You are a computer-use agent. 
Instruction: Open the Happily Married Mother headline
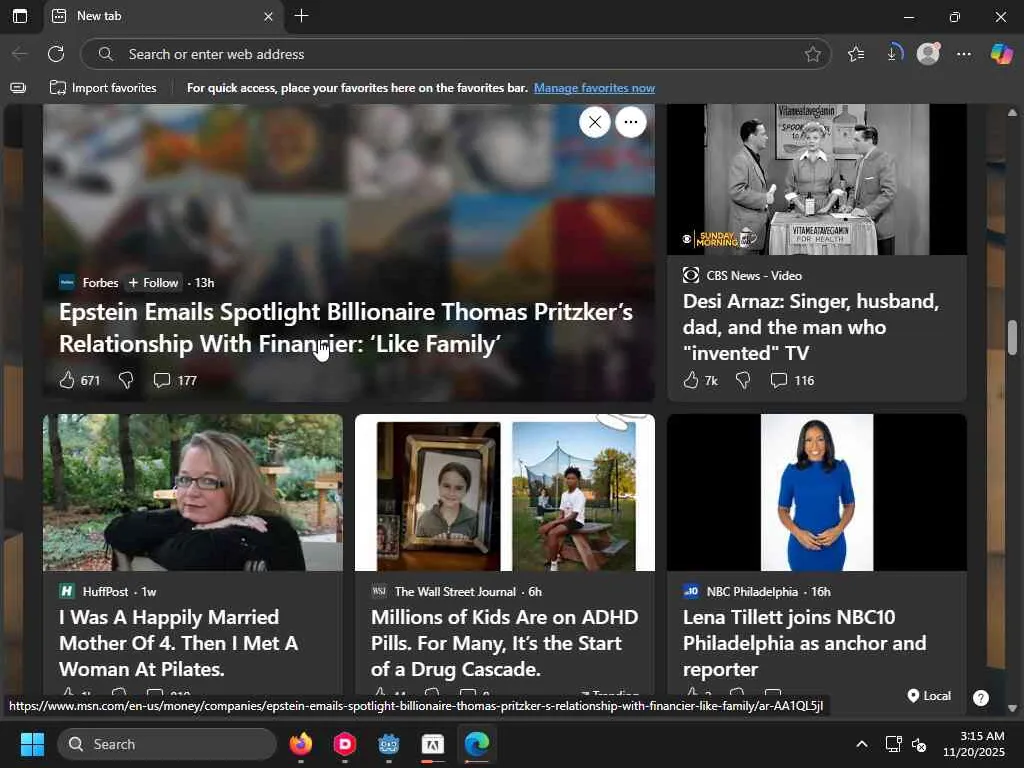[x=178, y=643]
